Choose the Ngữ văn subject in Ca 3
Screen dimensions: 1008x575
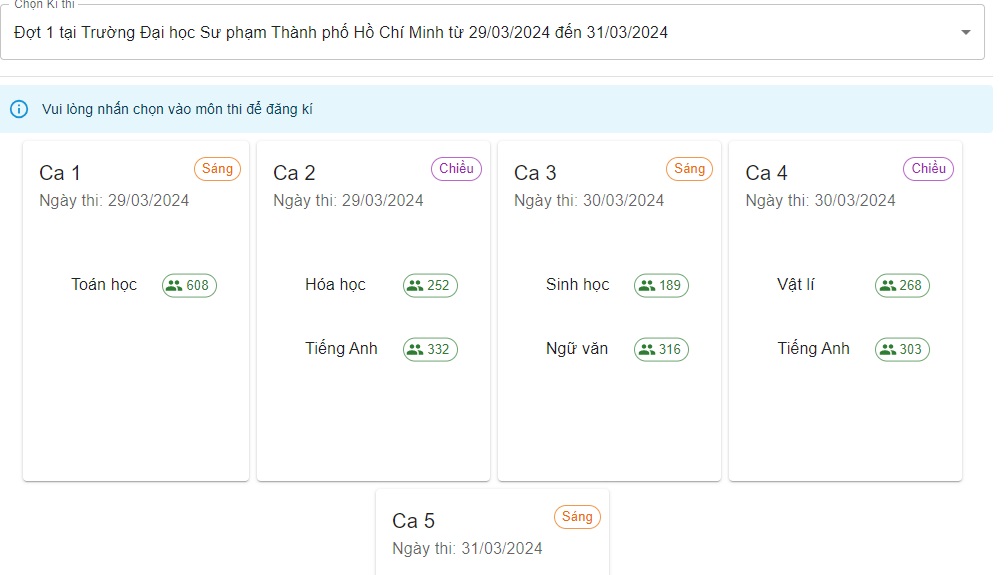coord(577,349)
